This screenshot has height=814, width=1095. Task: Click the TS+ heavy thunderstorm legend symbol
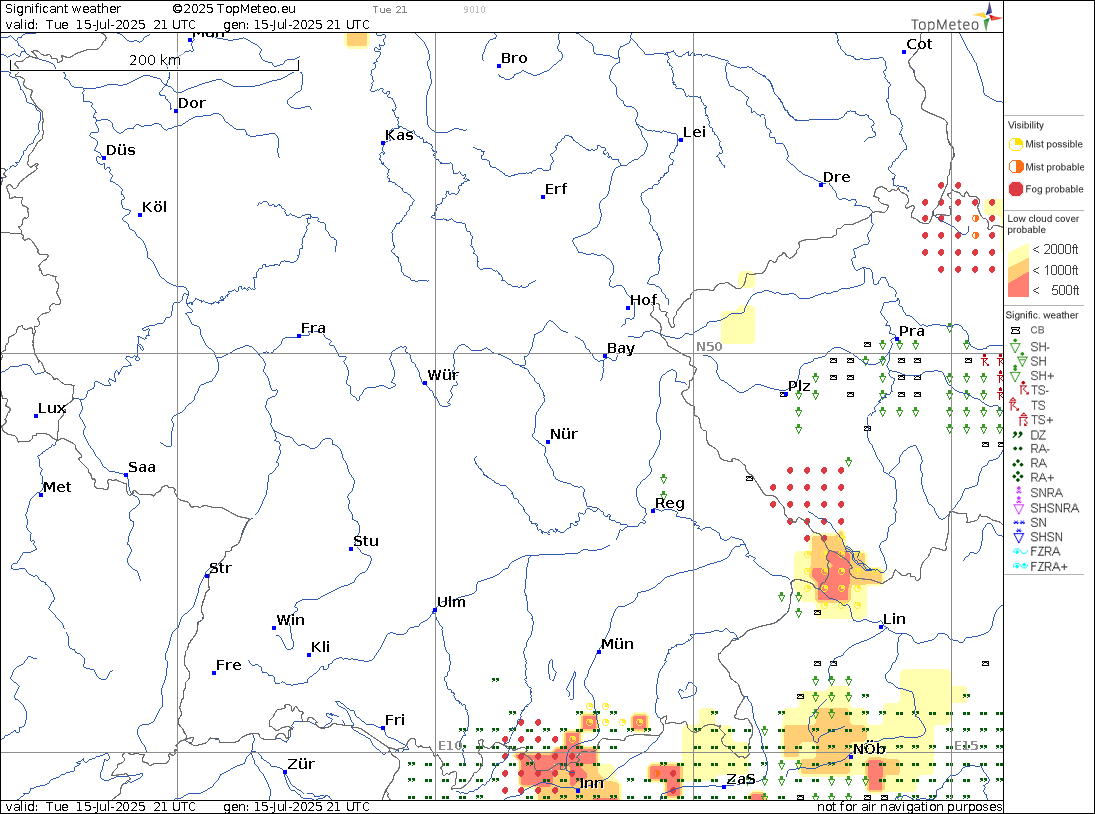tap(1023, 420)
